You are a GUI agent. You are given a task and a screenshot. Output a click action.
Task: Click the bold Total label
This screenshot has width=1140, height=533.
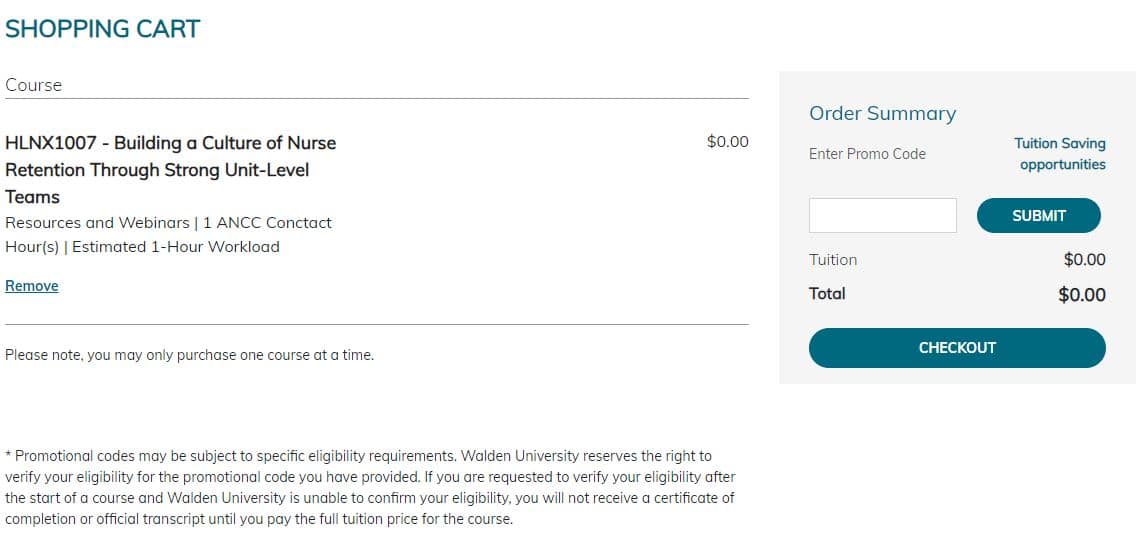tap(827, 294)
